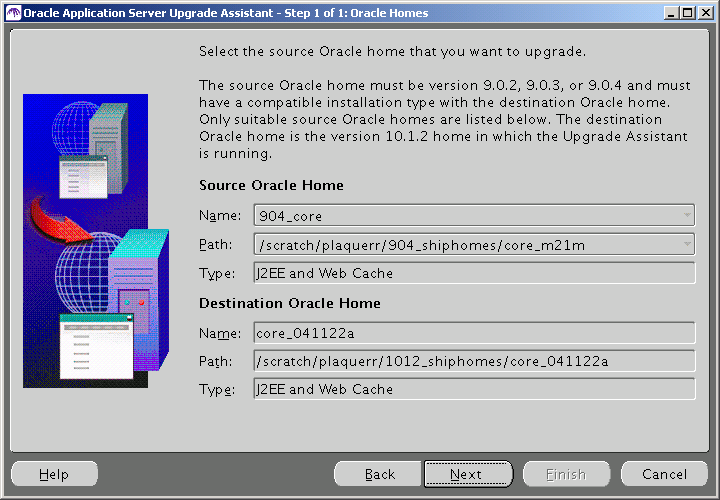This screenshot has height=500, width=720.
Task: Click the Destination Path field with 1012_shiphomes
Action: coord(474,361)
